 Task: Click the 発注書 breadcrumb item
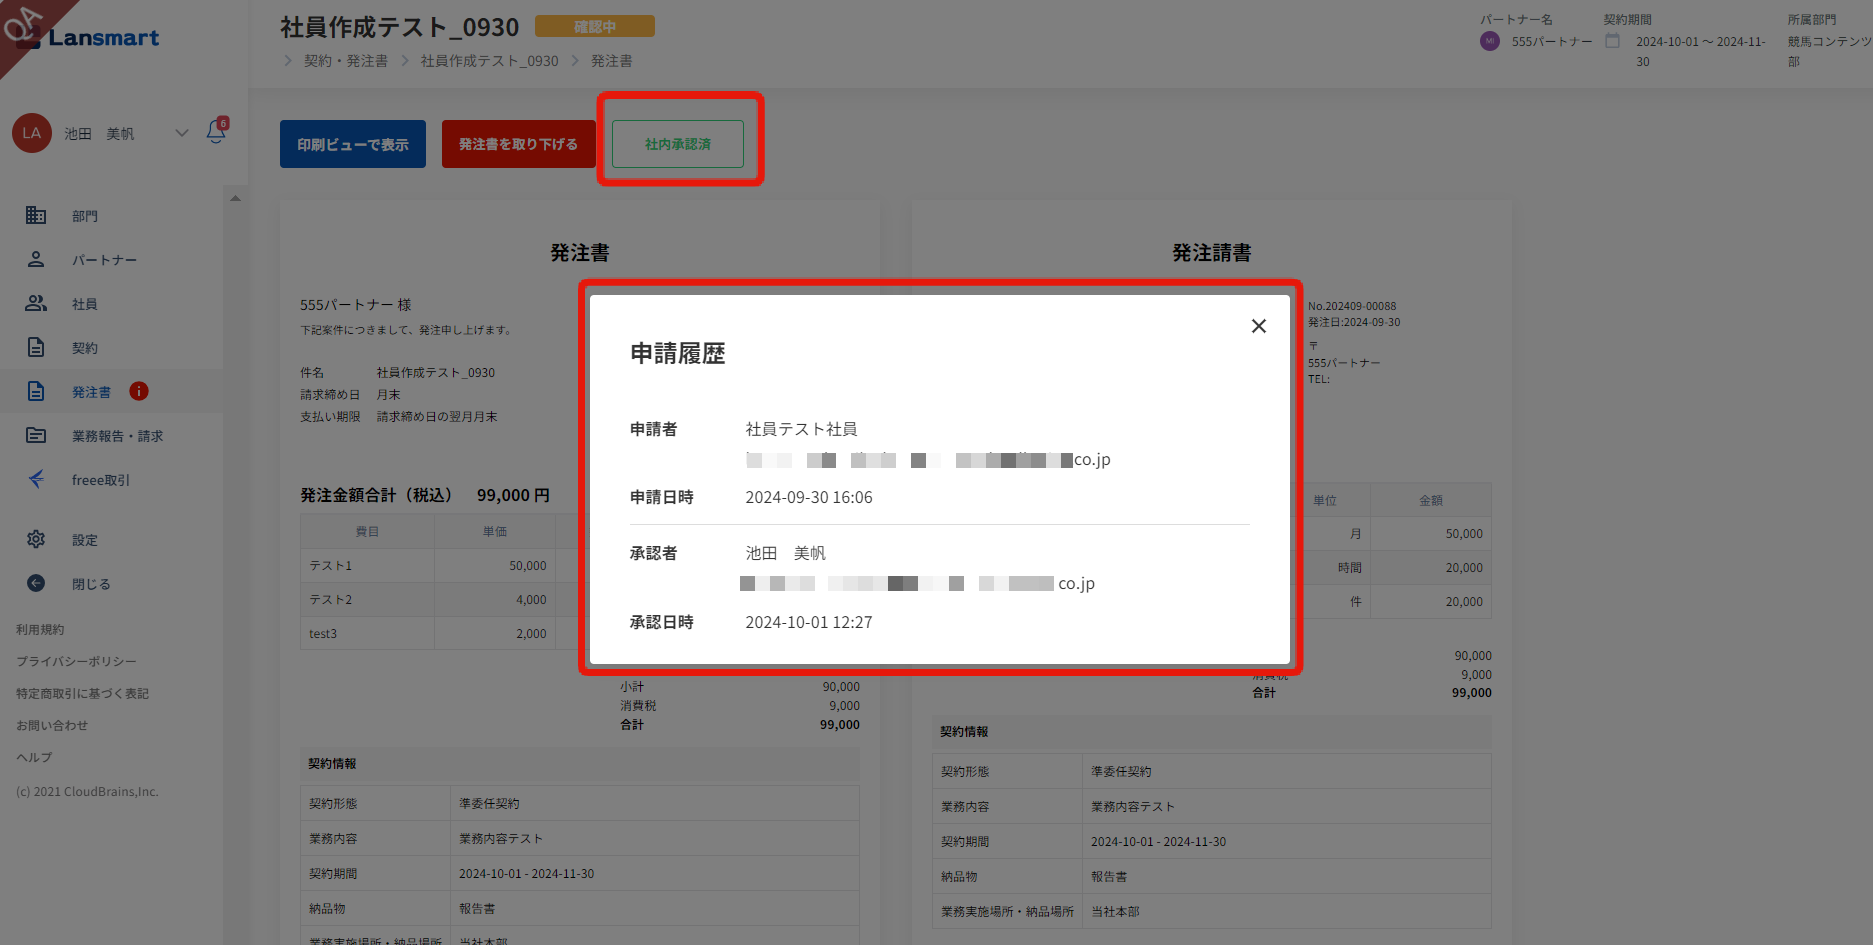[611, 61]
